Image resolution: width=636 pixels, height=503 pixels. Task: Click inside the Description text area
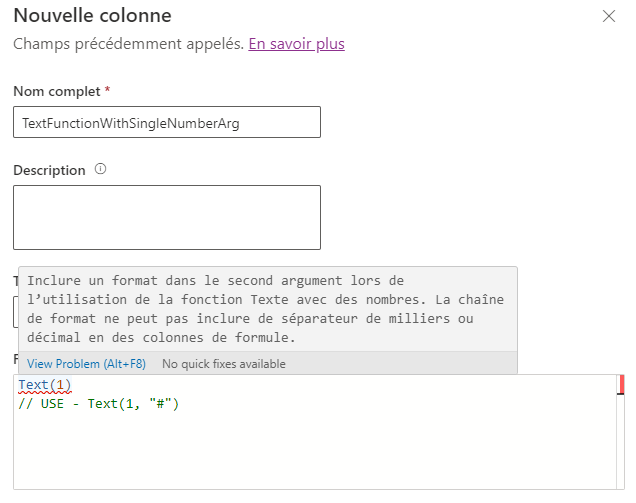[x=167, y=217]
